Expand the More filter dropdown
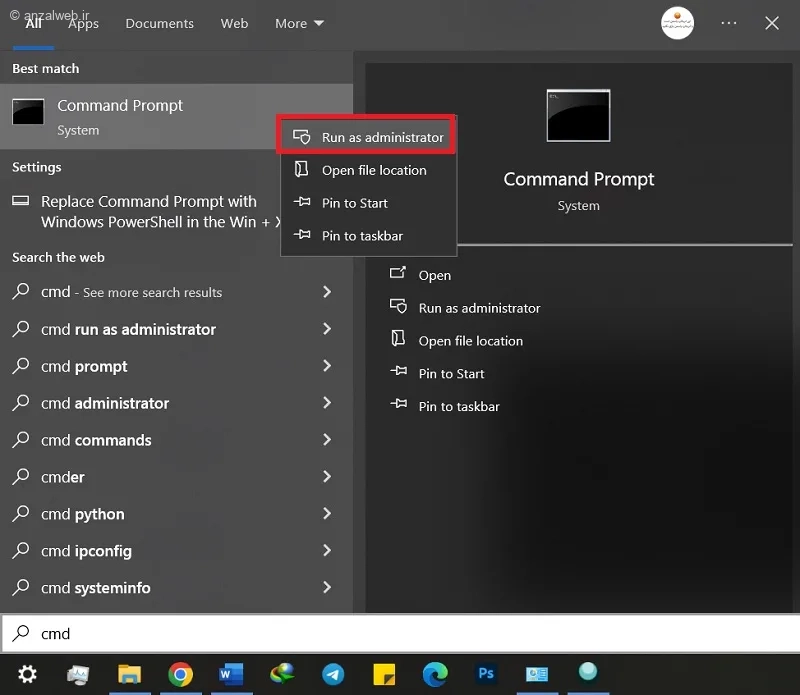The height and width of the screenshot is (695, 800). [299, 23]
